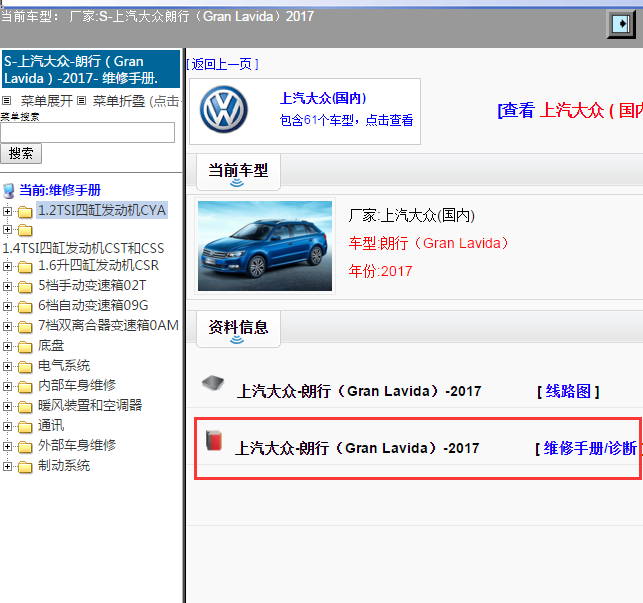Select the 内部车身维修 tree item
The image size is (643, 603).
point(77,386)
